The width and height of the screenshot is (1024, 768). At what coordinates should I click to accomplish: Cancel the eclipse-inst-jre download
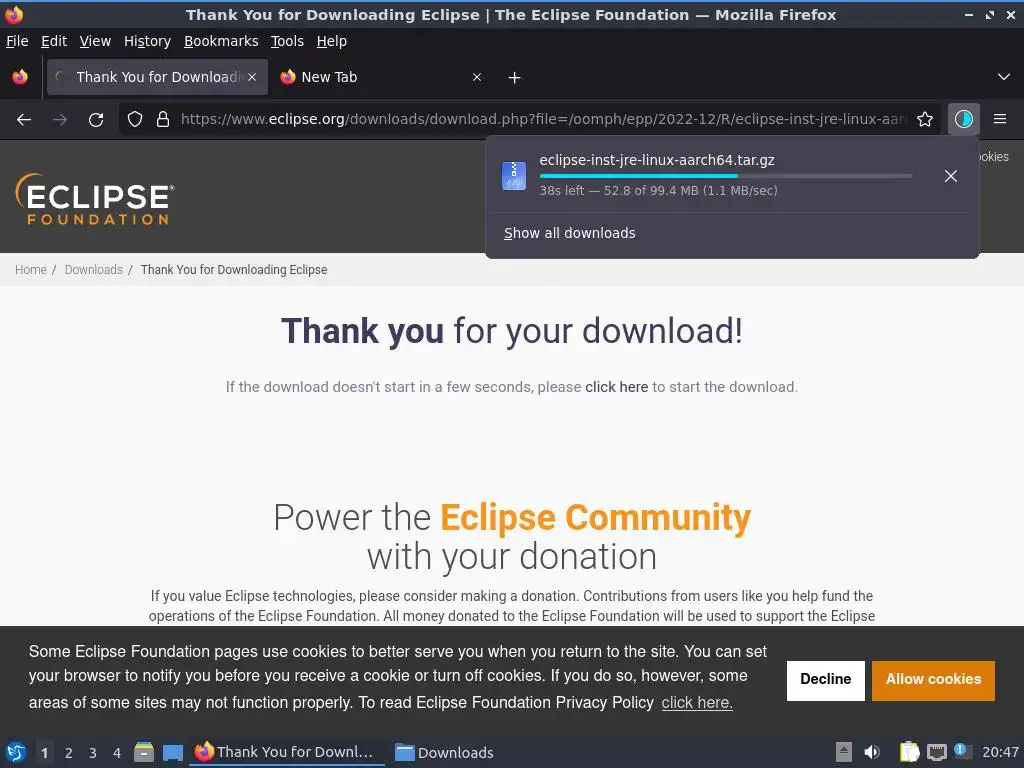pos(951,176)
